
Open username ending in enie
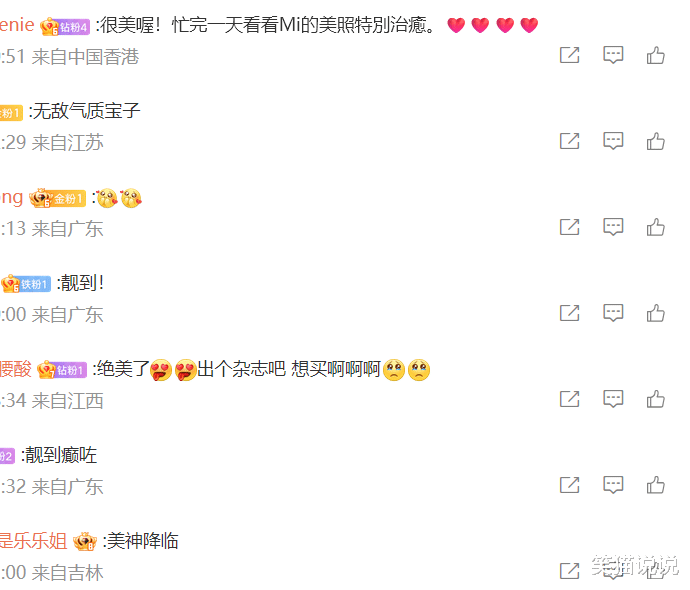pyautogui.click(x=17, y=25)
